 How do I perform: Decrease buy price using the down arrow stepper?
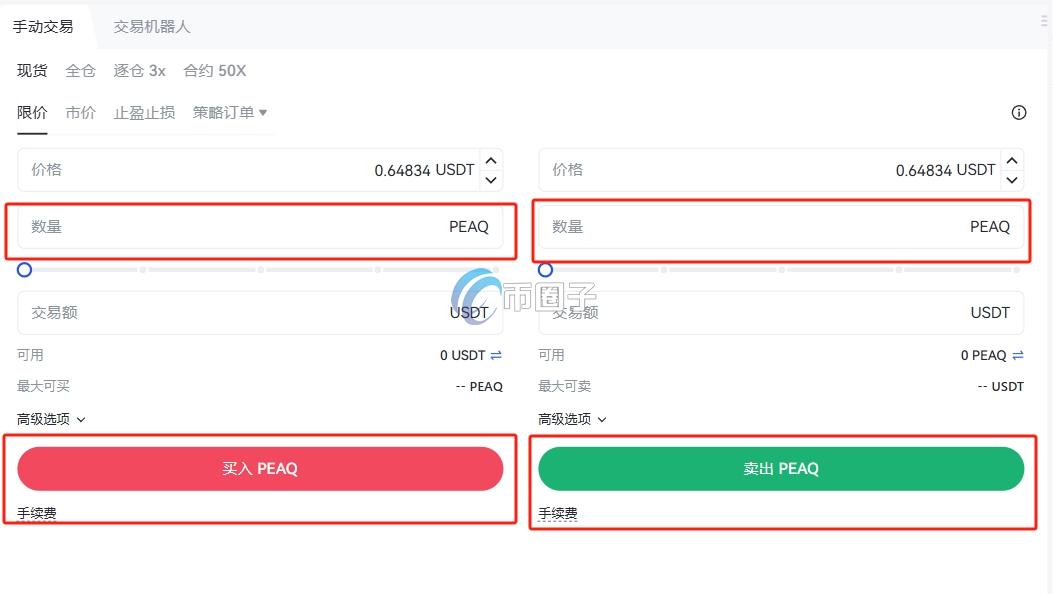(x=491, y=178)
